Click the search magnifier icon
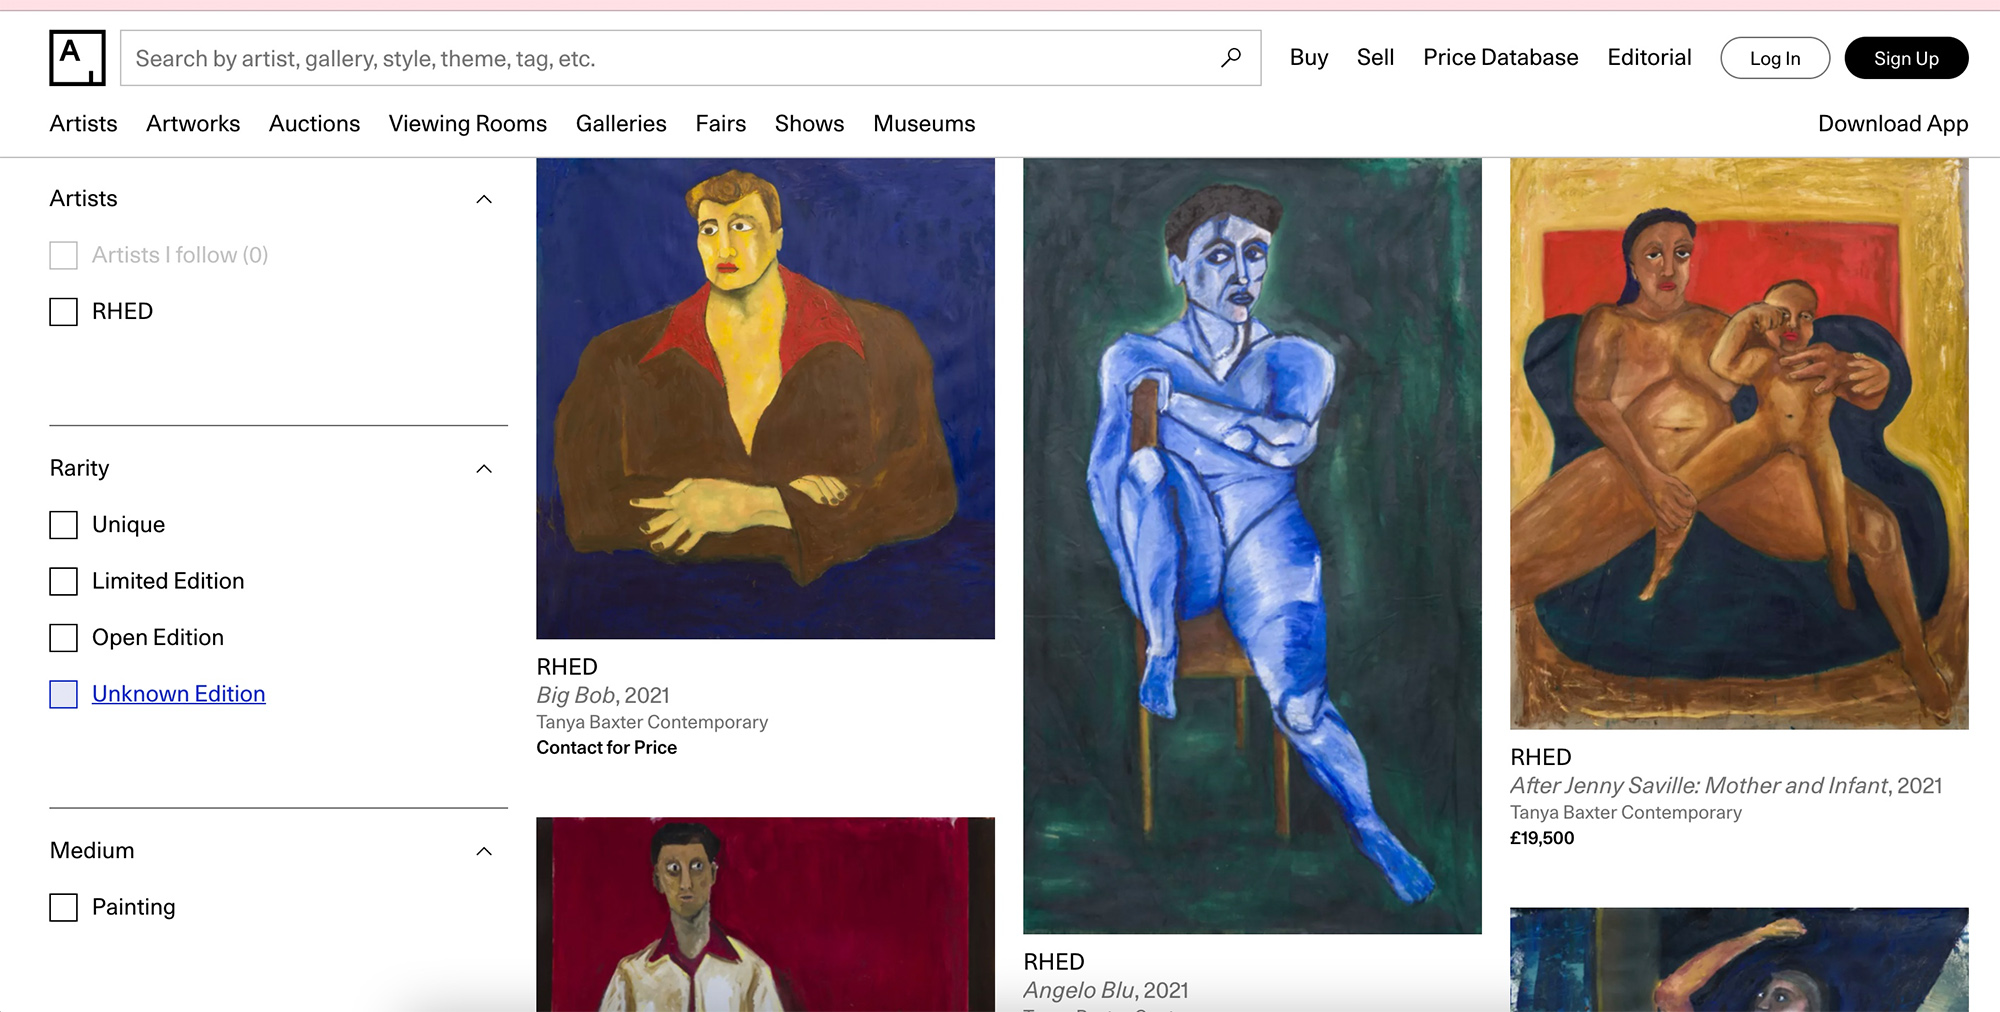 1231,58
